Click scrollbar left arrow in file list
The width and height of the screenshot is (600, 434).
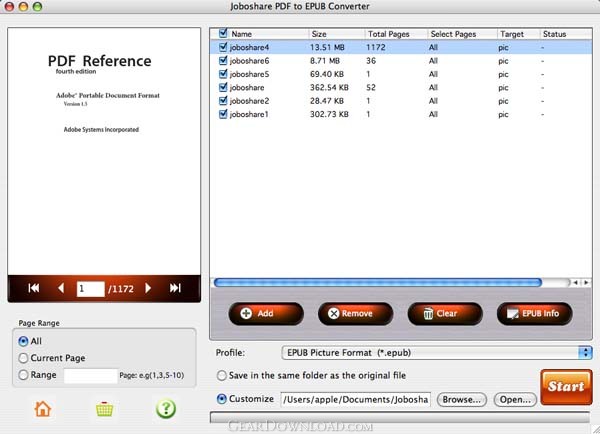(576, 282)
